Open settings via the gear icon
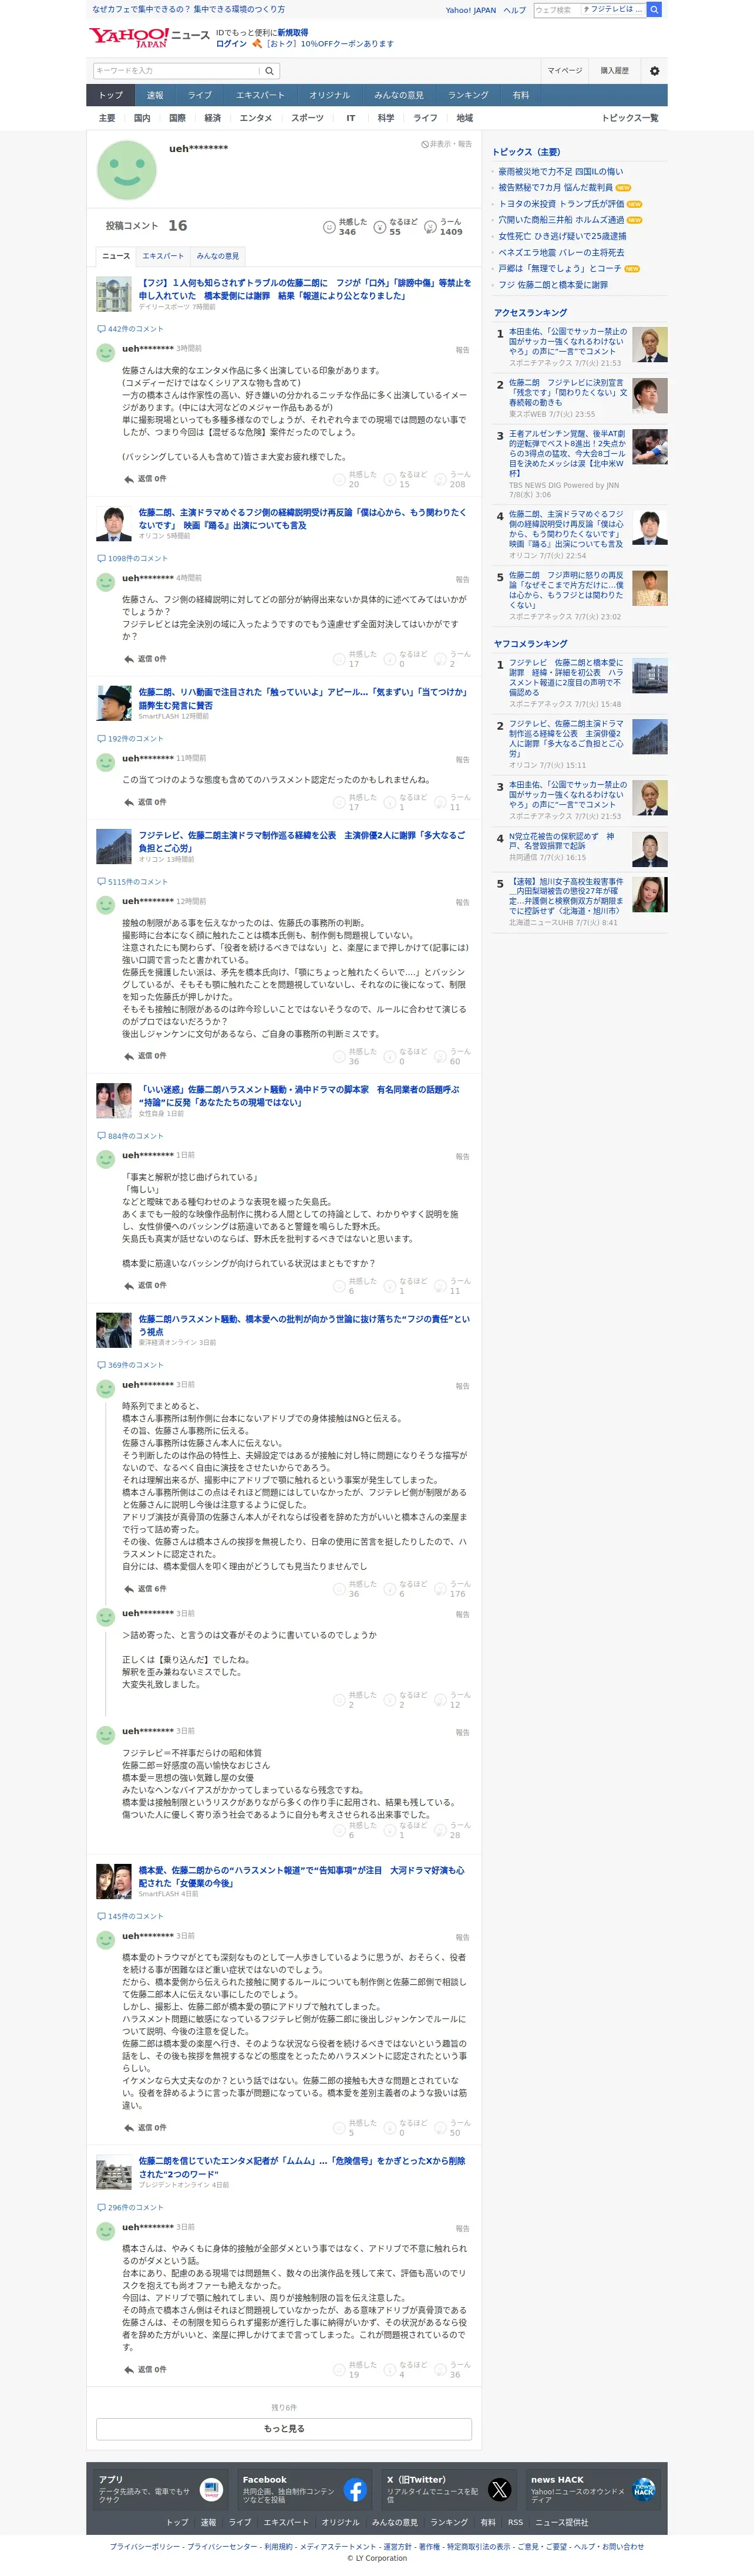This screenshot has height=2576, width=754. (654, 71)
